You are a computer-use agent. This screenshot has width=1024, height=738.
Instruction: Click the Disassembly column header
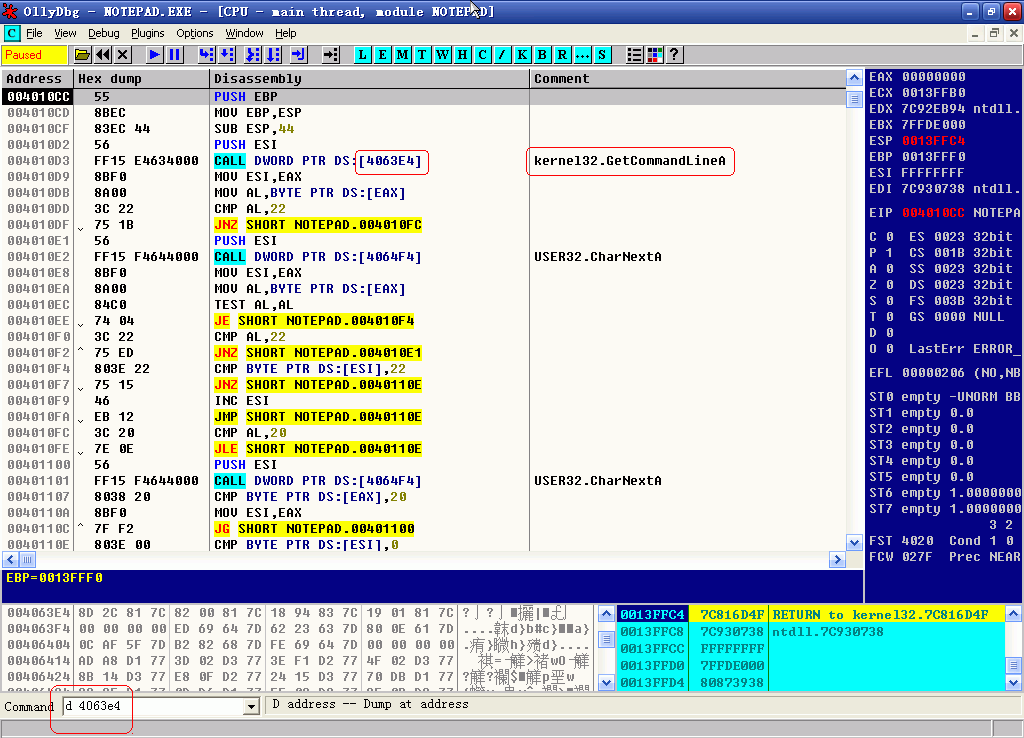click(x=370, y=78)
